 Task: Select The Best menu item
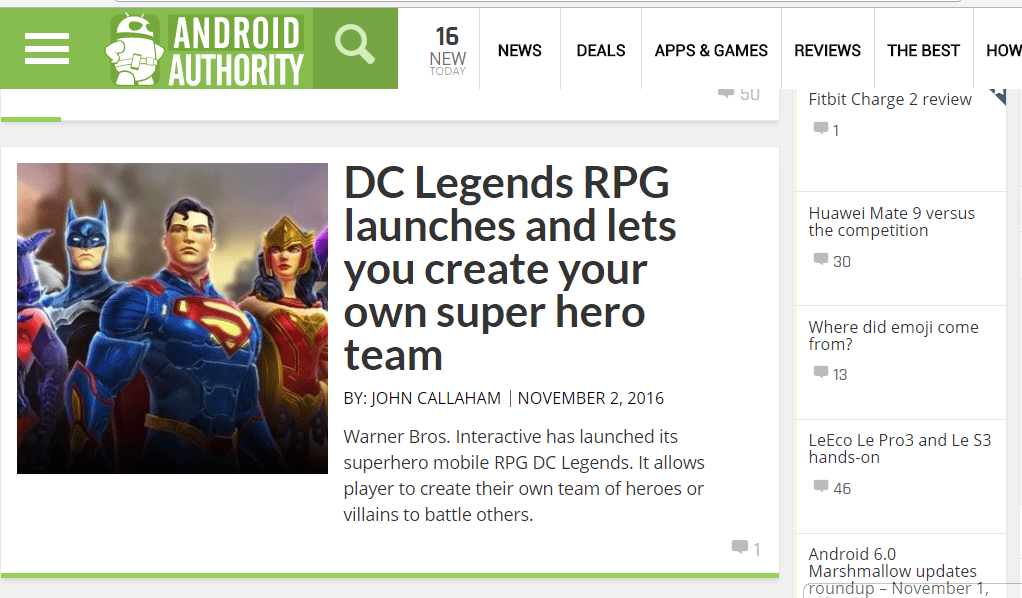[x=923, y=50]
